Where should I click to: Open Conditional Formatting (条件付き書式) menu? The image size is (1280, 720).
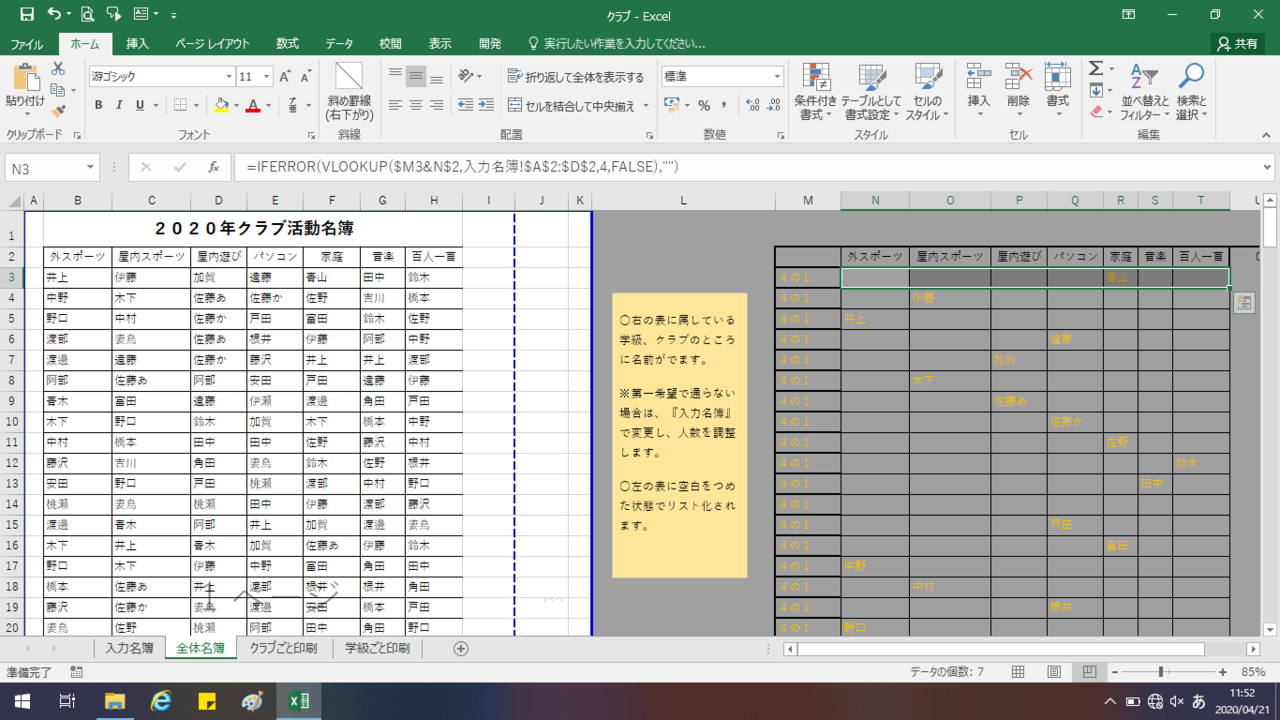click(x=816, y=92)
